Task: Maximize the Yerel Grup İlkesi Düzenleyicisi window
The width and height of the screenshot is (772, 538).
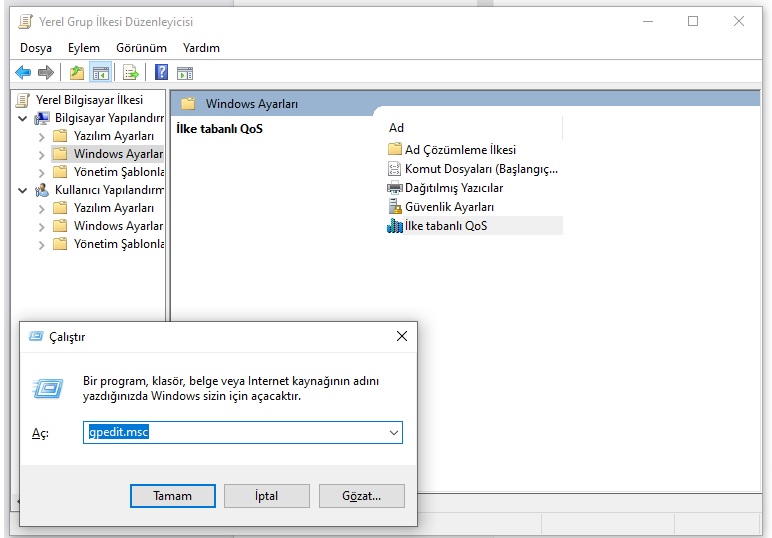Action: pos(693,21)
